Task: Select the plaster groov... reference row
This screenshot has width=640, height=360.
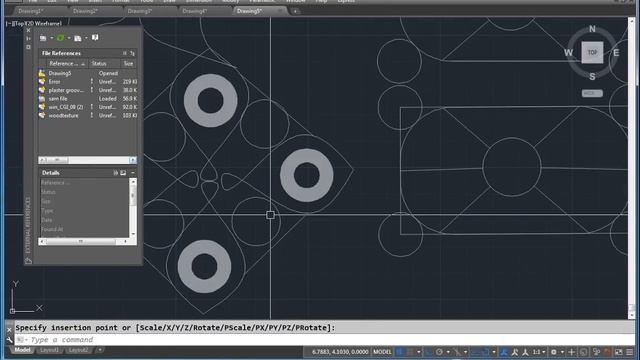Action: (87, 90)
